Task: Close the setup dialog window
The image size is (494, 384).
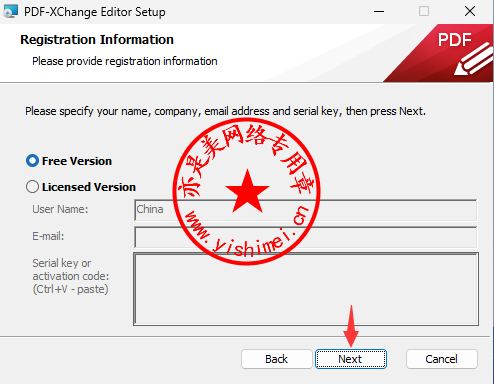Action: pyautogui.click(x=470, y=11)
